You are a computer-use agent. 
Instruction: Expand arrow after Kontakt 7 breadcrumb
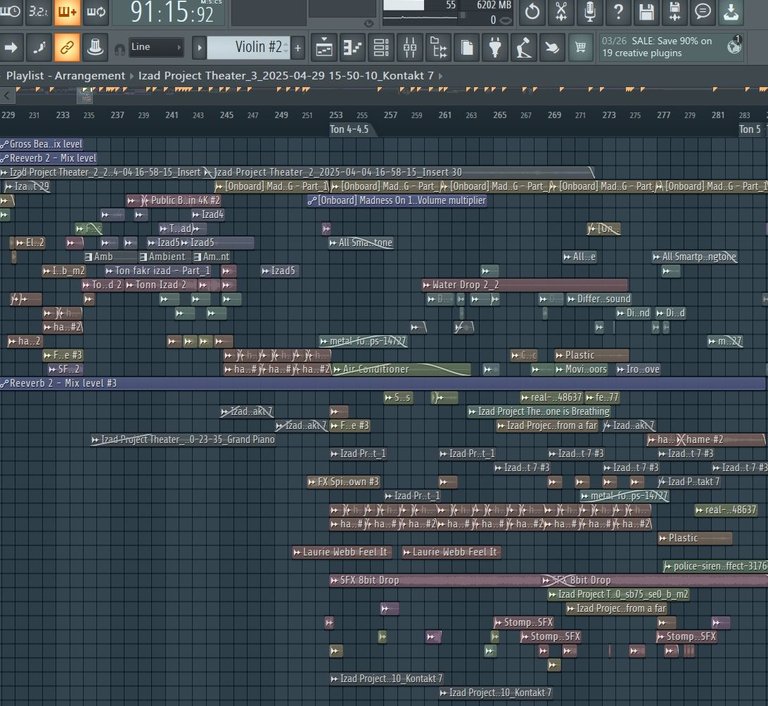click(x=441, y=76)
